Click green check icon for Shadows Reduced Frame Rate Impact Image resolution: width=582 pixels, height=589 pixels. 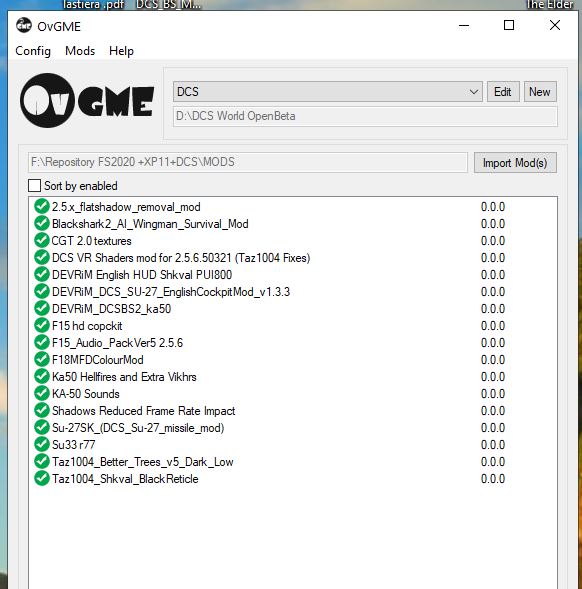(x=42, y=410)
